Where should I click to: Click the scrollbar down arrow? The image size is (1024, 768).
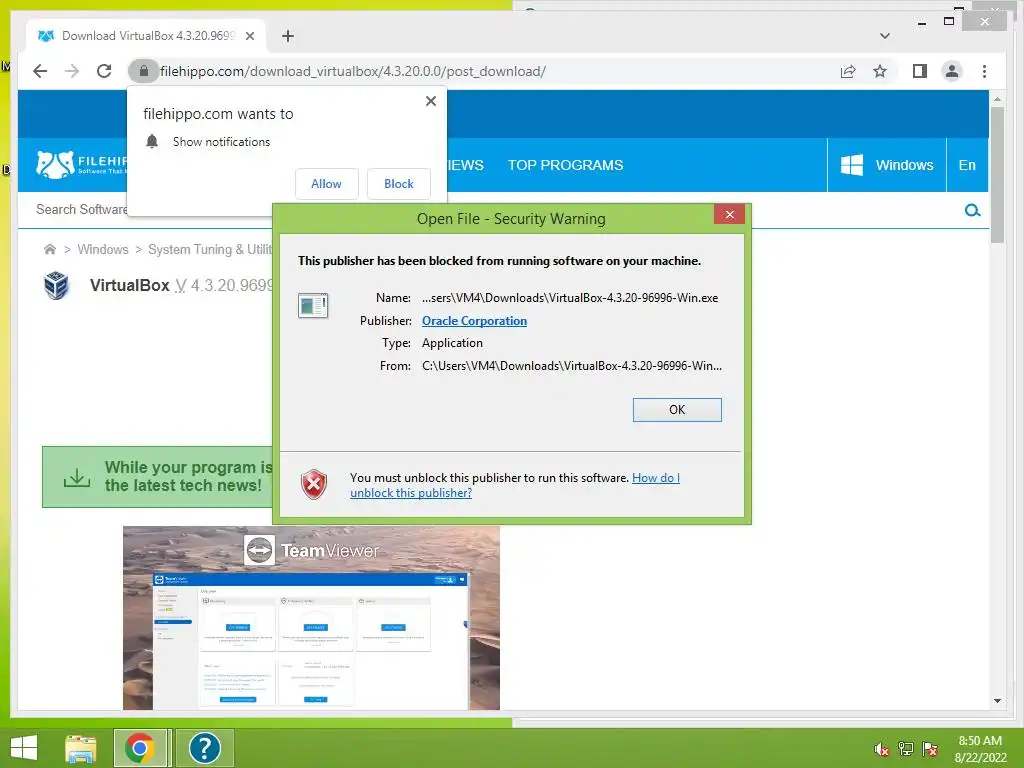(997, 701)
